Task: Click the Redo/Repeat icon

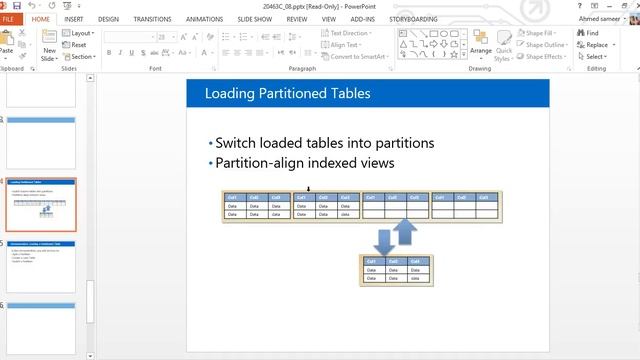Action: 52,6
